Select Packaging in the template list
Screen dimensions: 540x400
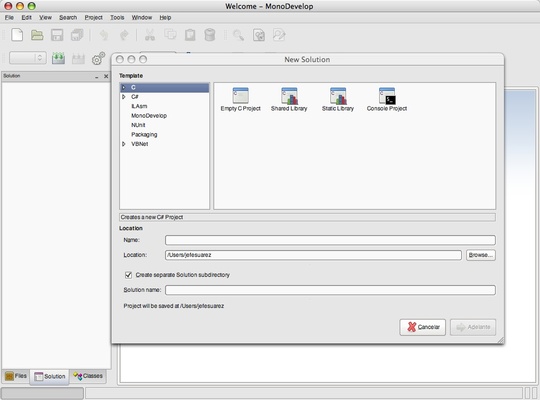point(144,135)
